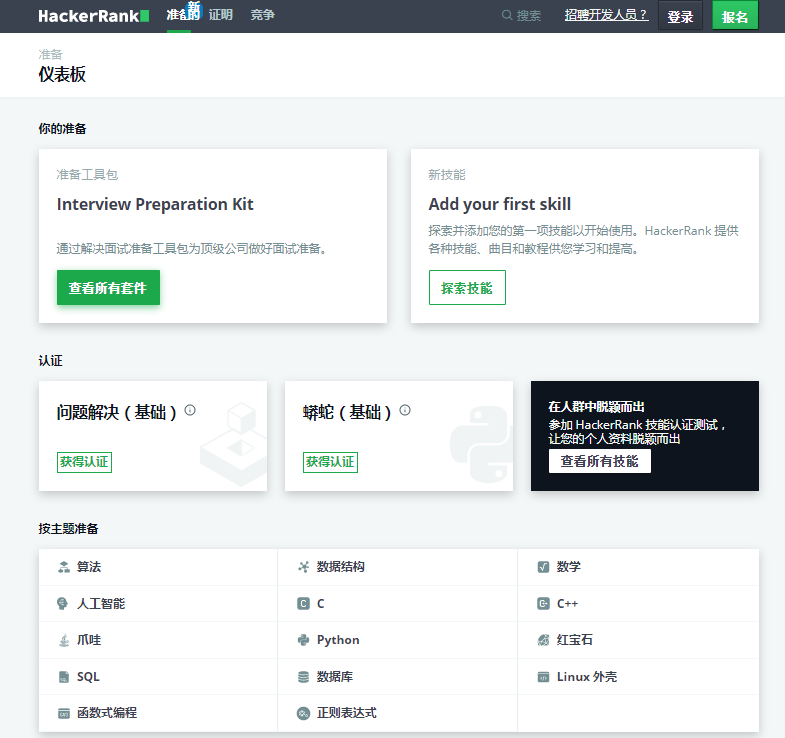Open the 准备 tab in navigation
This screenshot has height=738, width=785.
pyautogui.click(x=179, y=15)
